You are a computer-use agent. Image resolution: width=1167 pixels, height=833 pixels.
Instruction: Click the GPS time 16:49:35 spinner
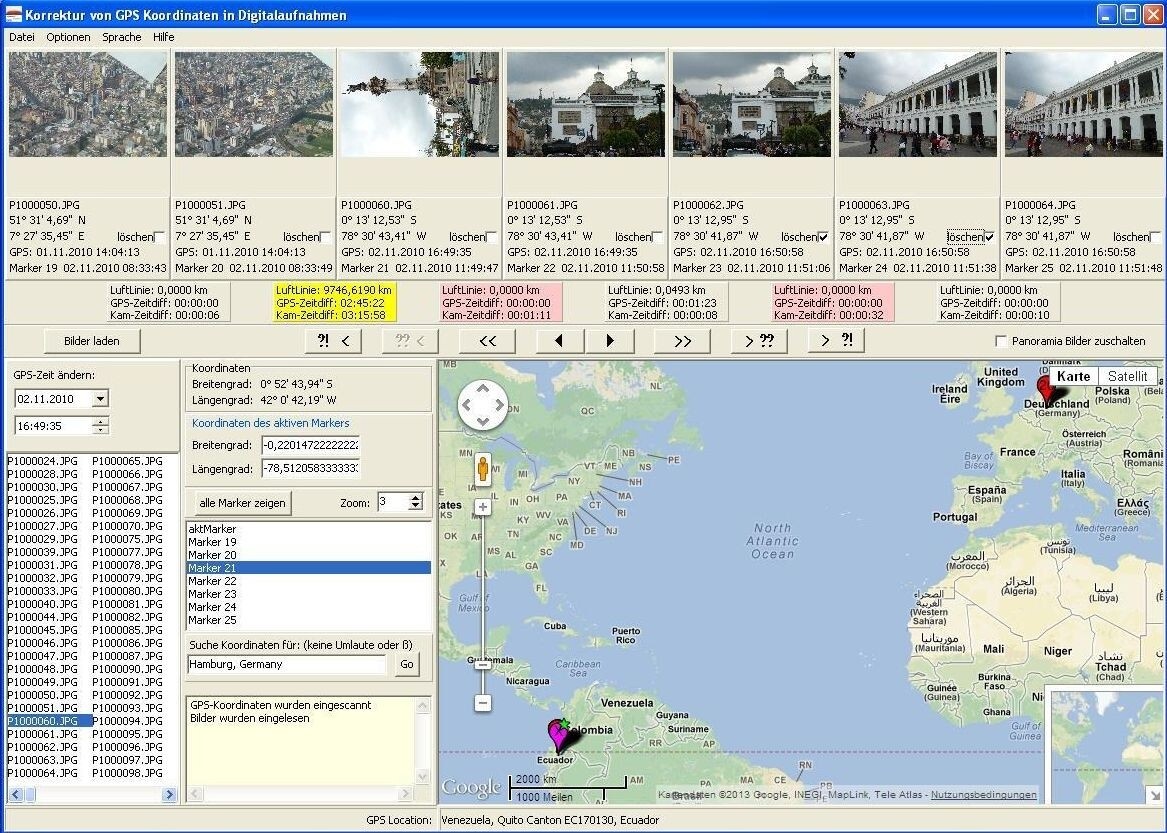(100, 426)
